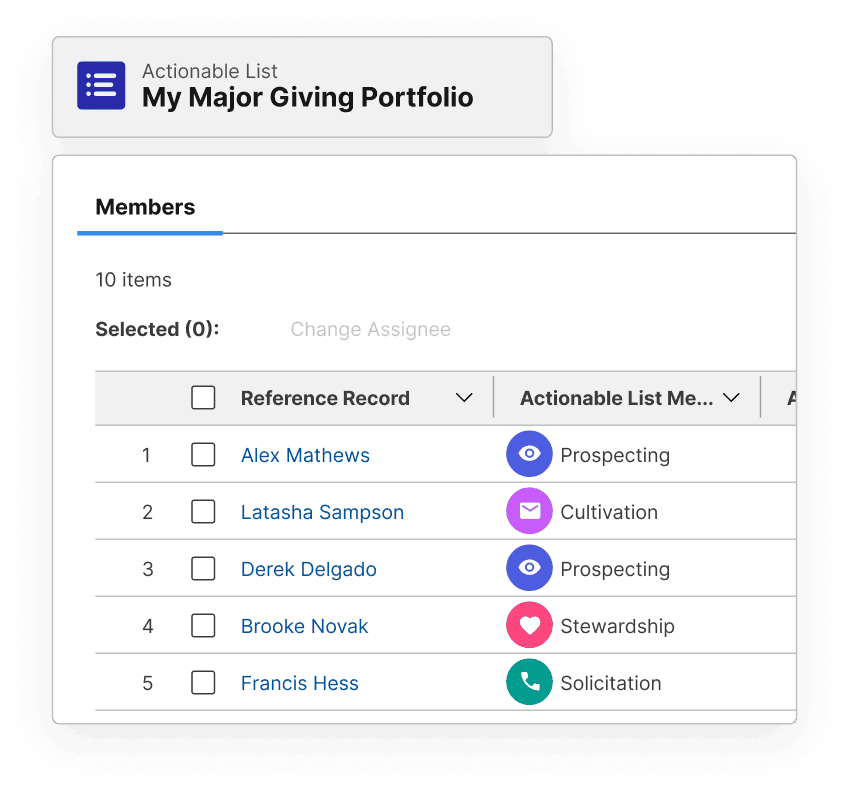Image resolution: width=848 pixels, height=791 pixels.
Task: Click the Cultivation envelope icon
Action: pyautogui.click(x=529, y=512)
